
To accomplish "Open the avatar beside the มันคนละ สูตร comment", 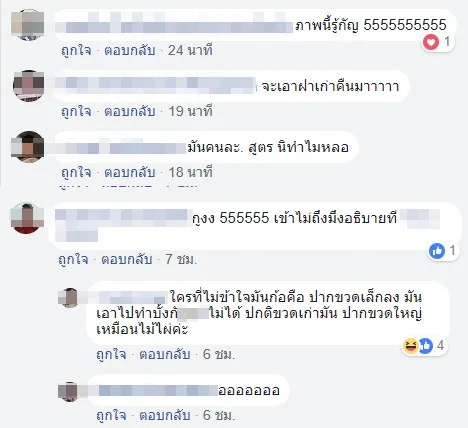I will 27,147.
